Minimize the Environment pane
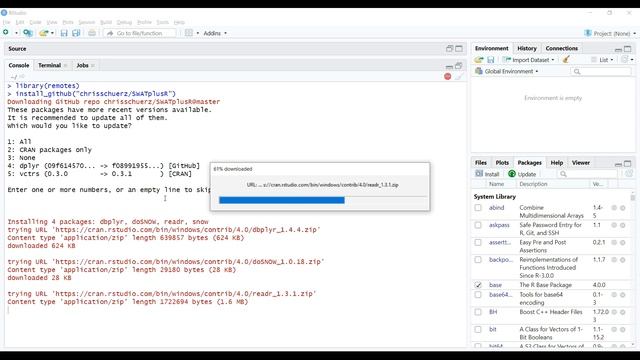The height and width of the screenshot is (360, 640). 618,49
